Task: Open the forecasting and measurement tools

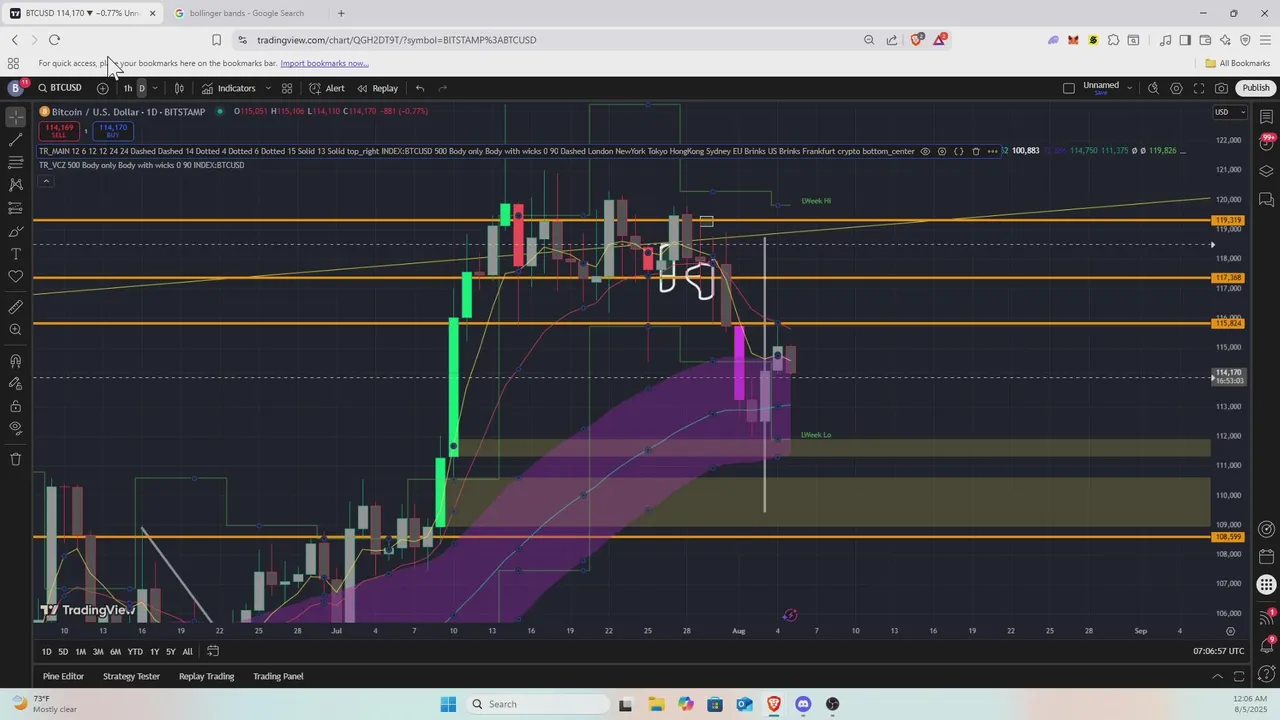Action: tap(15, 208)
